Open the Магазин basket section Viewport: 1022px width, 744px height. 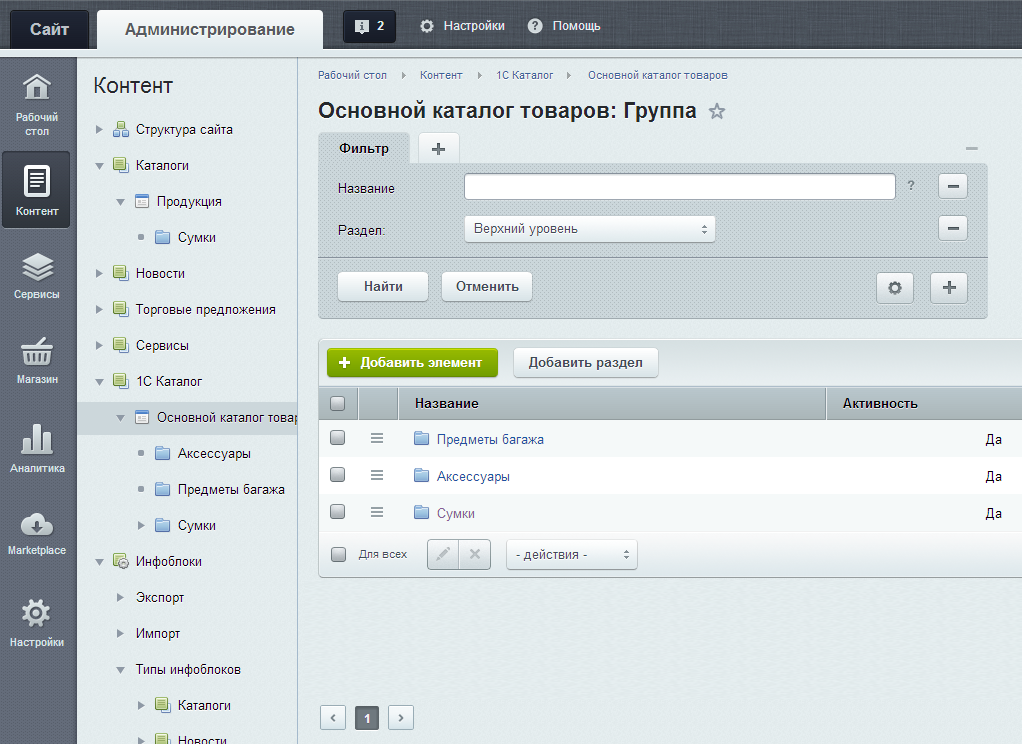click(x=36, y=360)
